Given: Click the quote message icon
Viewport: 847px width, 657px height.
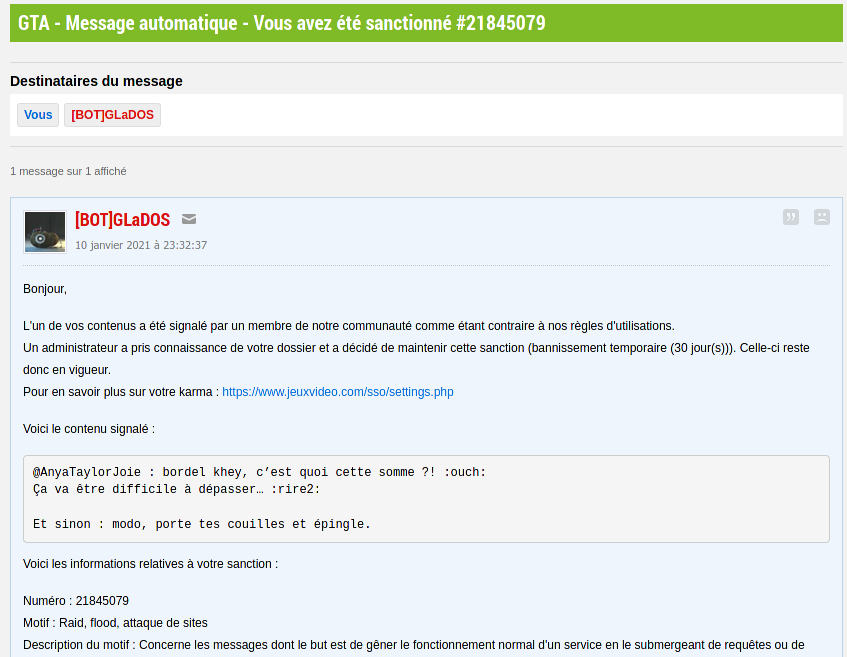Looking at the screenshot, I should coord(791,217).
